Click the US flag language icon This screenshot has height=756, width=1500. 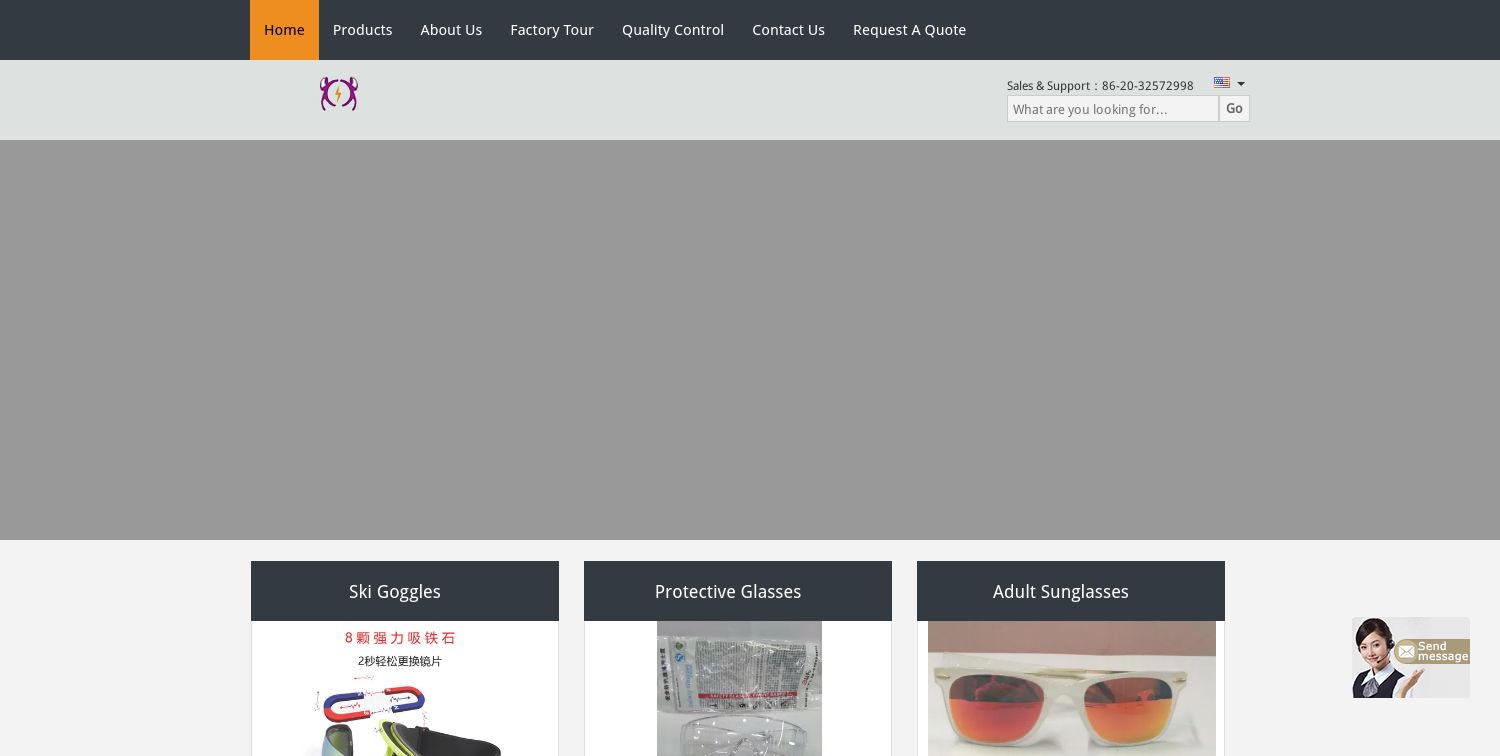point(1222,83)
